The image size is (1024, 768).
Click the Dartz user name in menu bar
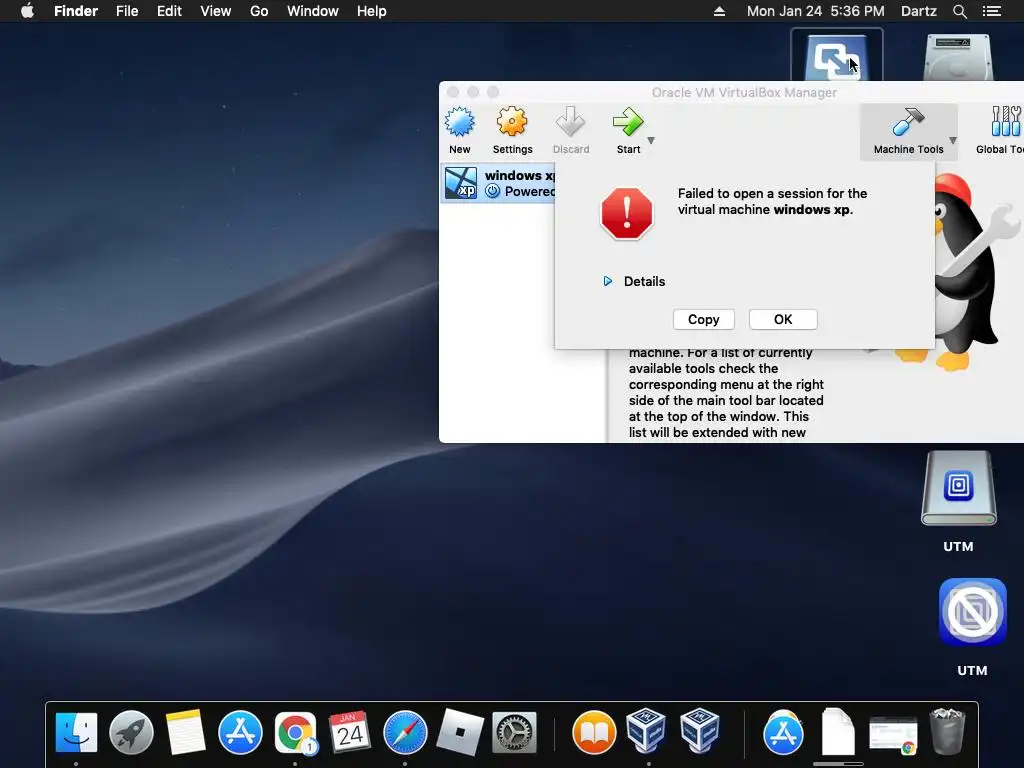pyautogui.click(x=919, y=11)
